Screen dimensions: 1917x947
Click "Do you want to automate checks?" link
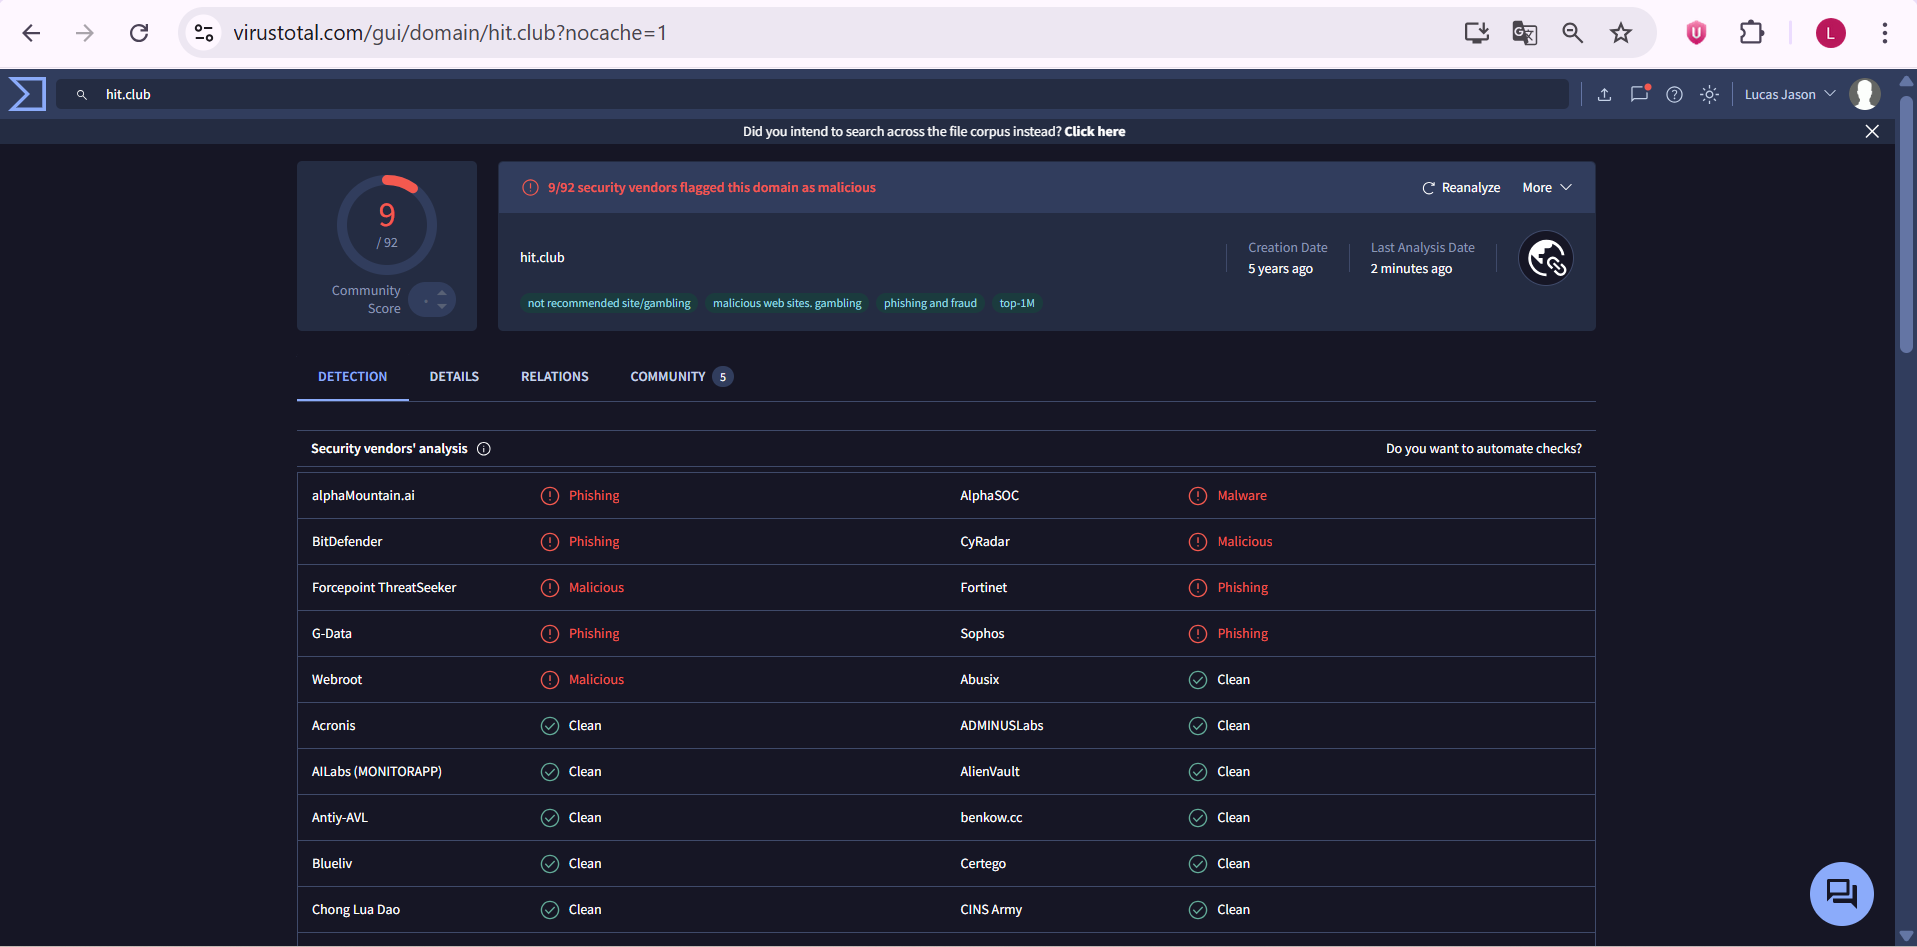[1483, 449]
